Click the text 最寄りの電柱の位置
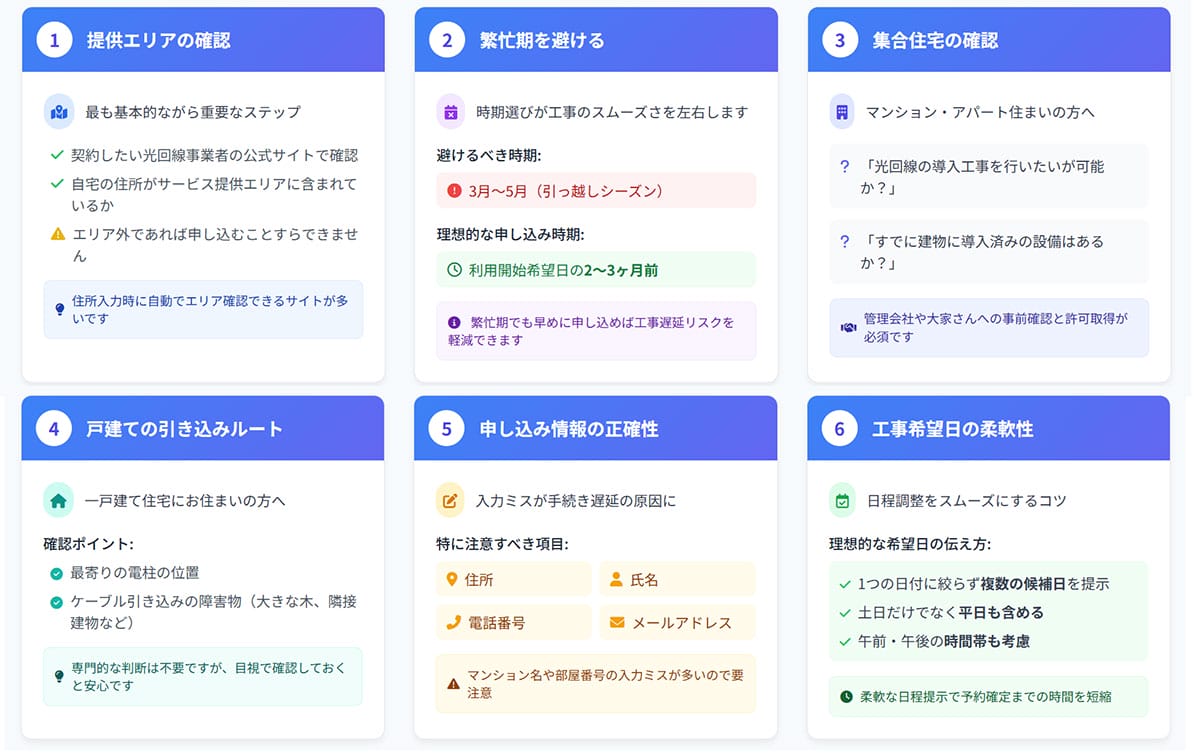Screen dimensions: 1200x753 [135, 573]
